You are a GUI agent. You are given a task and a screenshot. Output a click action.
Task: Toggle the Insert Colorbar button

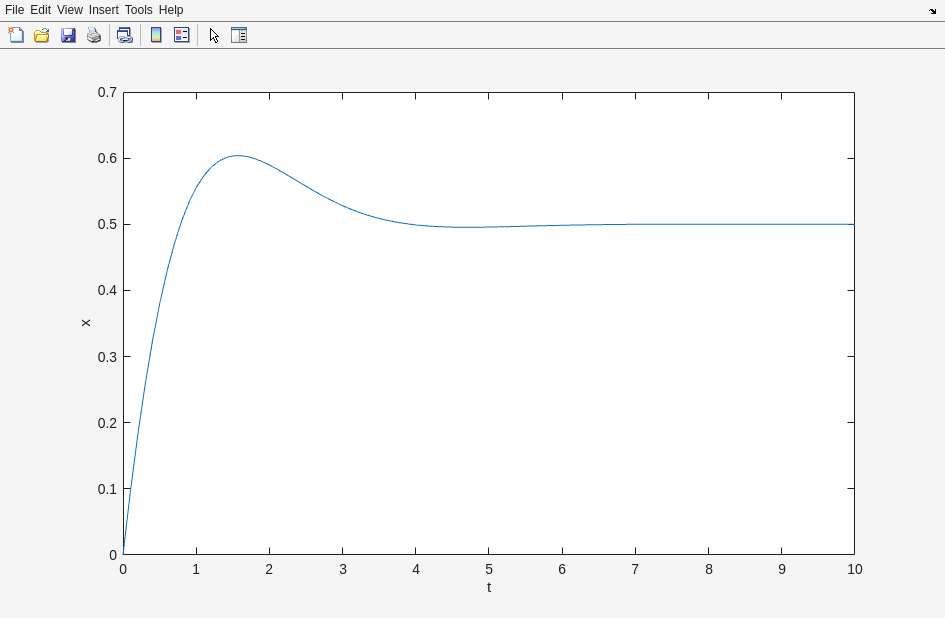[156, 35]
